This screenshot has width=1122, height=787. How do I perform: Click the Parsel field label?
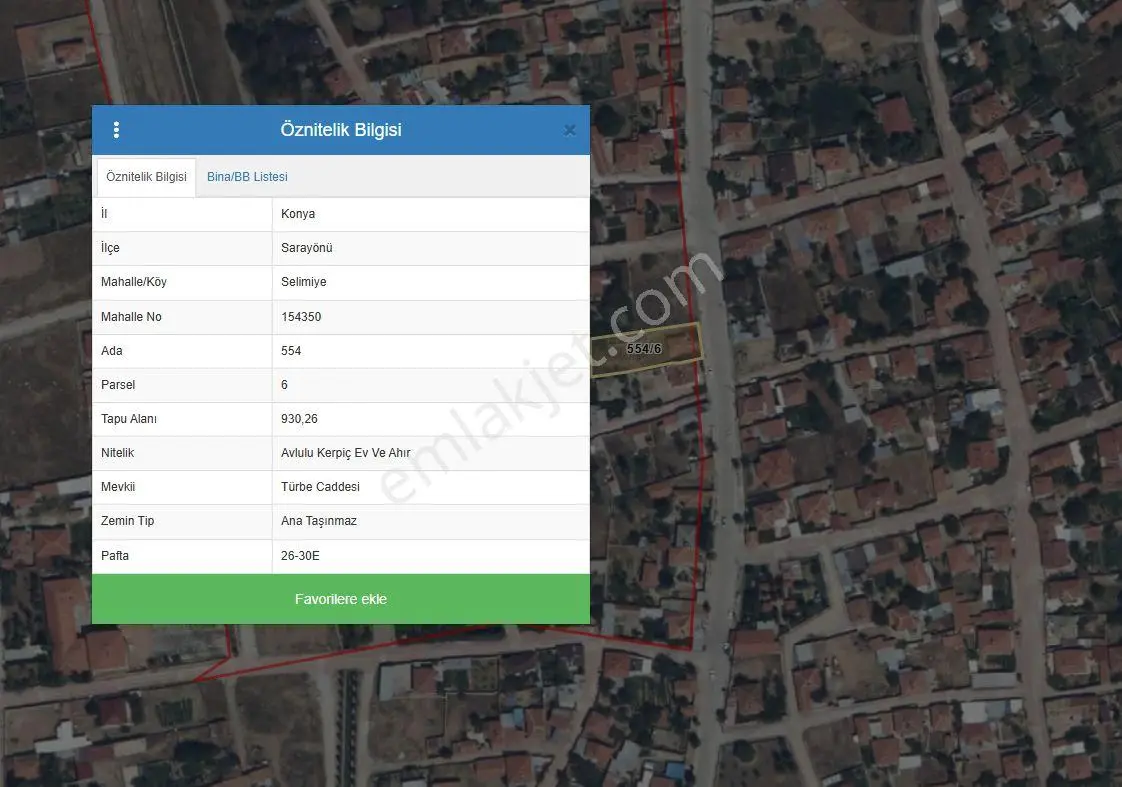tap(118, 385)
